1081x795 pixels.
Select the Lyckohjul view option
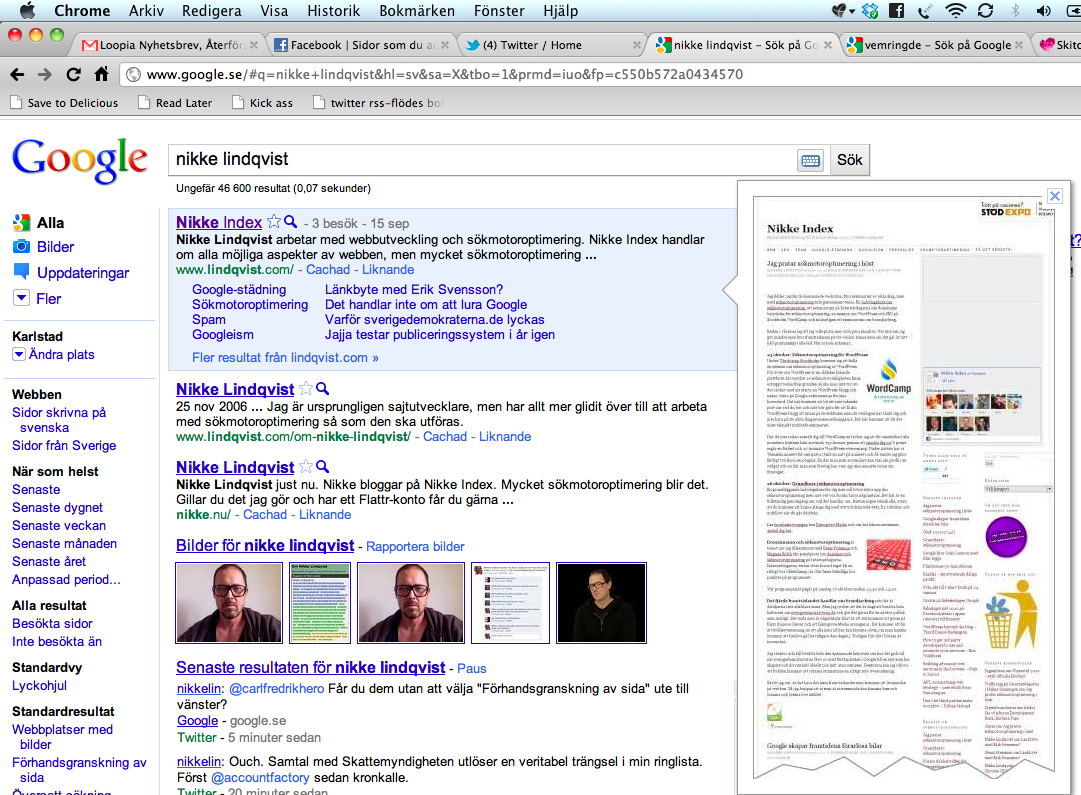point(39,685)
